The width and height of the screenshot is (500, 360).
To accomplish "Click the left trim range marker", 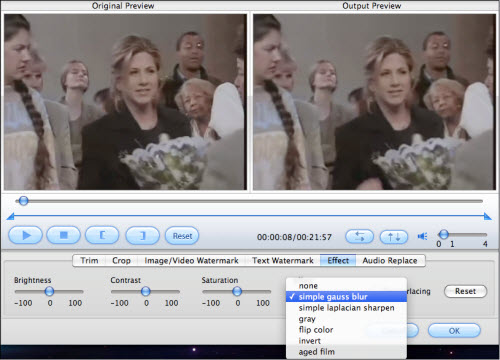I will point(10,216).
